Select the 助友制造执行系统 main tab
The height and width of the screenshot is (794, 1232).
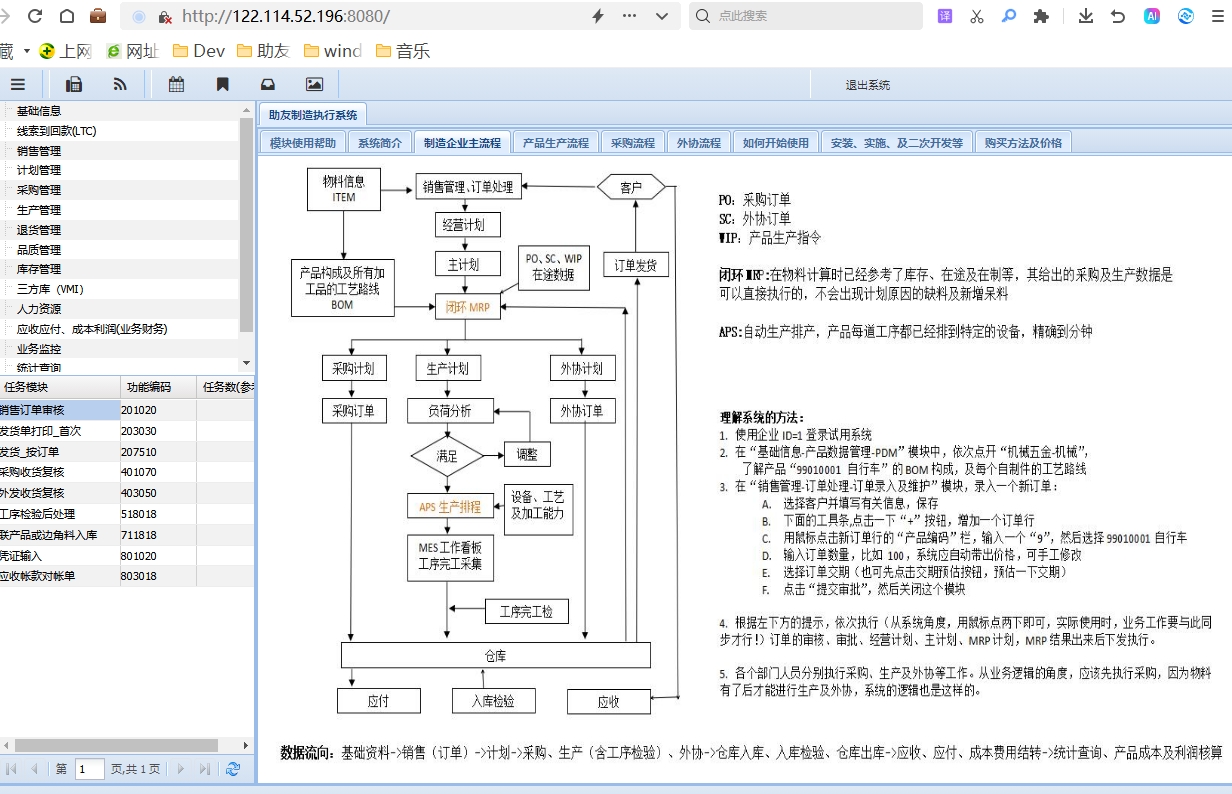coord(312,115)
